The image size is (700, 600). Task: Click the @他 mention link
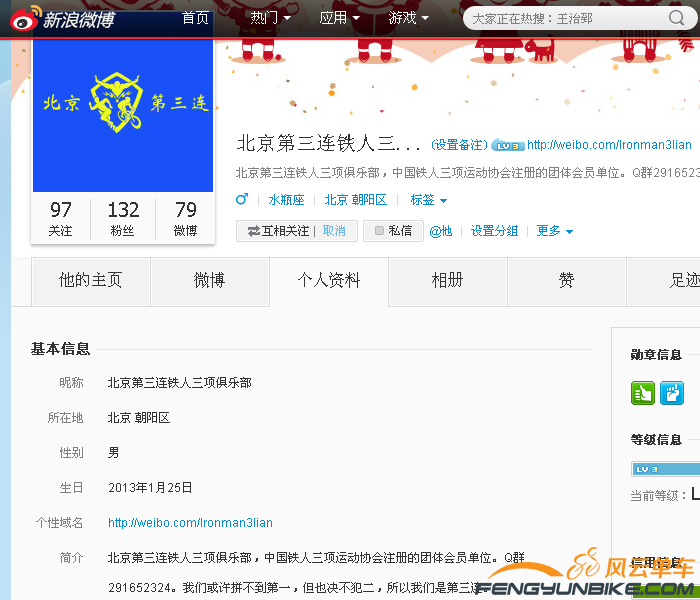tap(441, 231)
